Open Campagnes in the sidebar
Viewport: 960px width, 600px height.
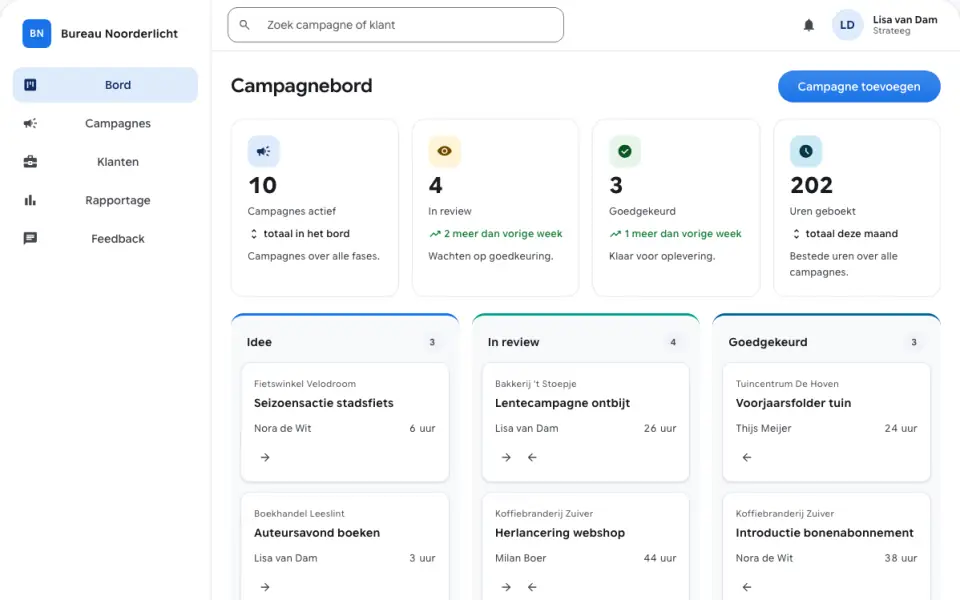105,124
